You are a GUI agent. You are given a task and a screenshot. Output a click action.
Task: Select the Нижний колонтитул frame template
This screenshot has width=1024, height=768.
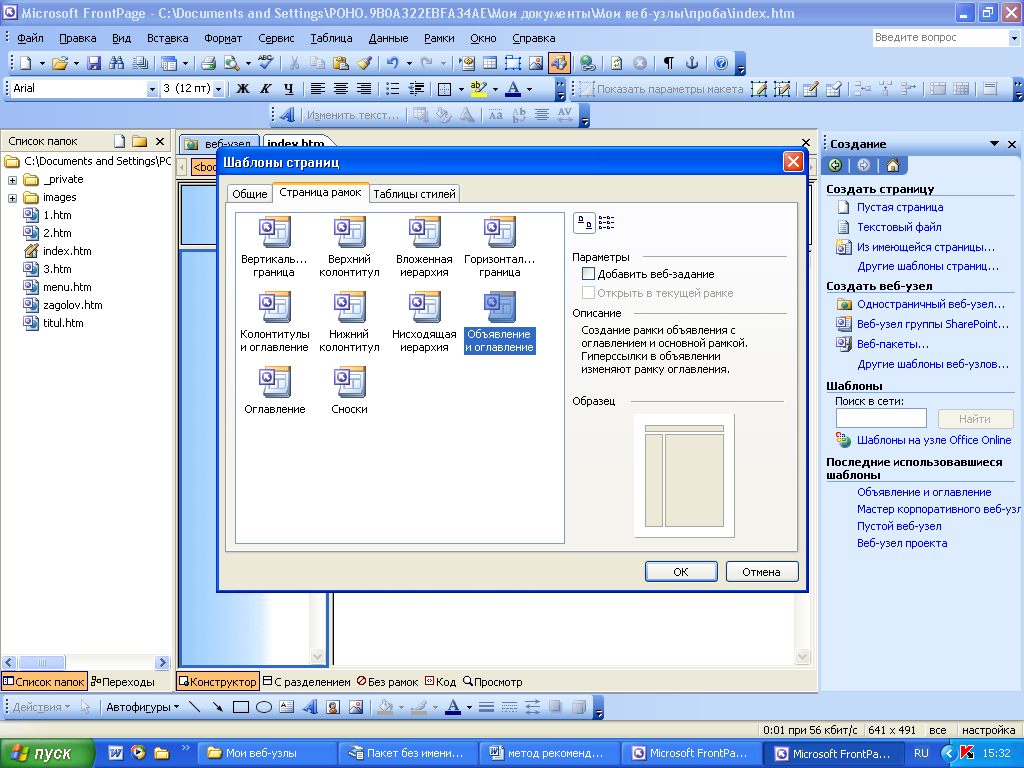pyautogui.click(x=349, y=322)
